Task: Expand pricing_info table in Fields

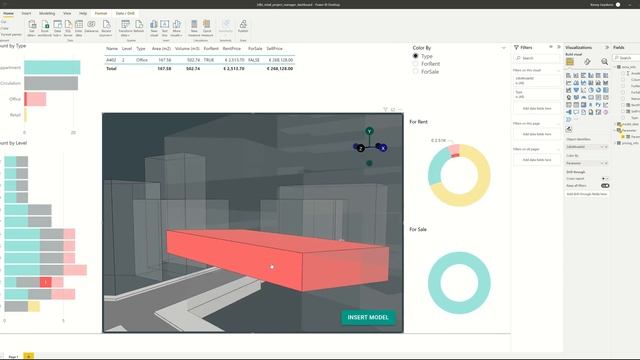Action: click(616, 143)
